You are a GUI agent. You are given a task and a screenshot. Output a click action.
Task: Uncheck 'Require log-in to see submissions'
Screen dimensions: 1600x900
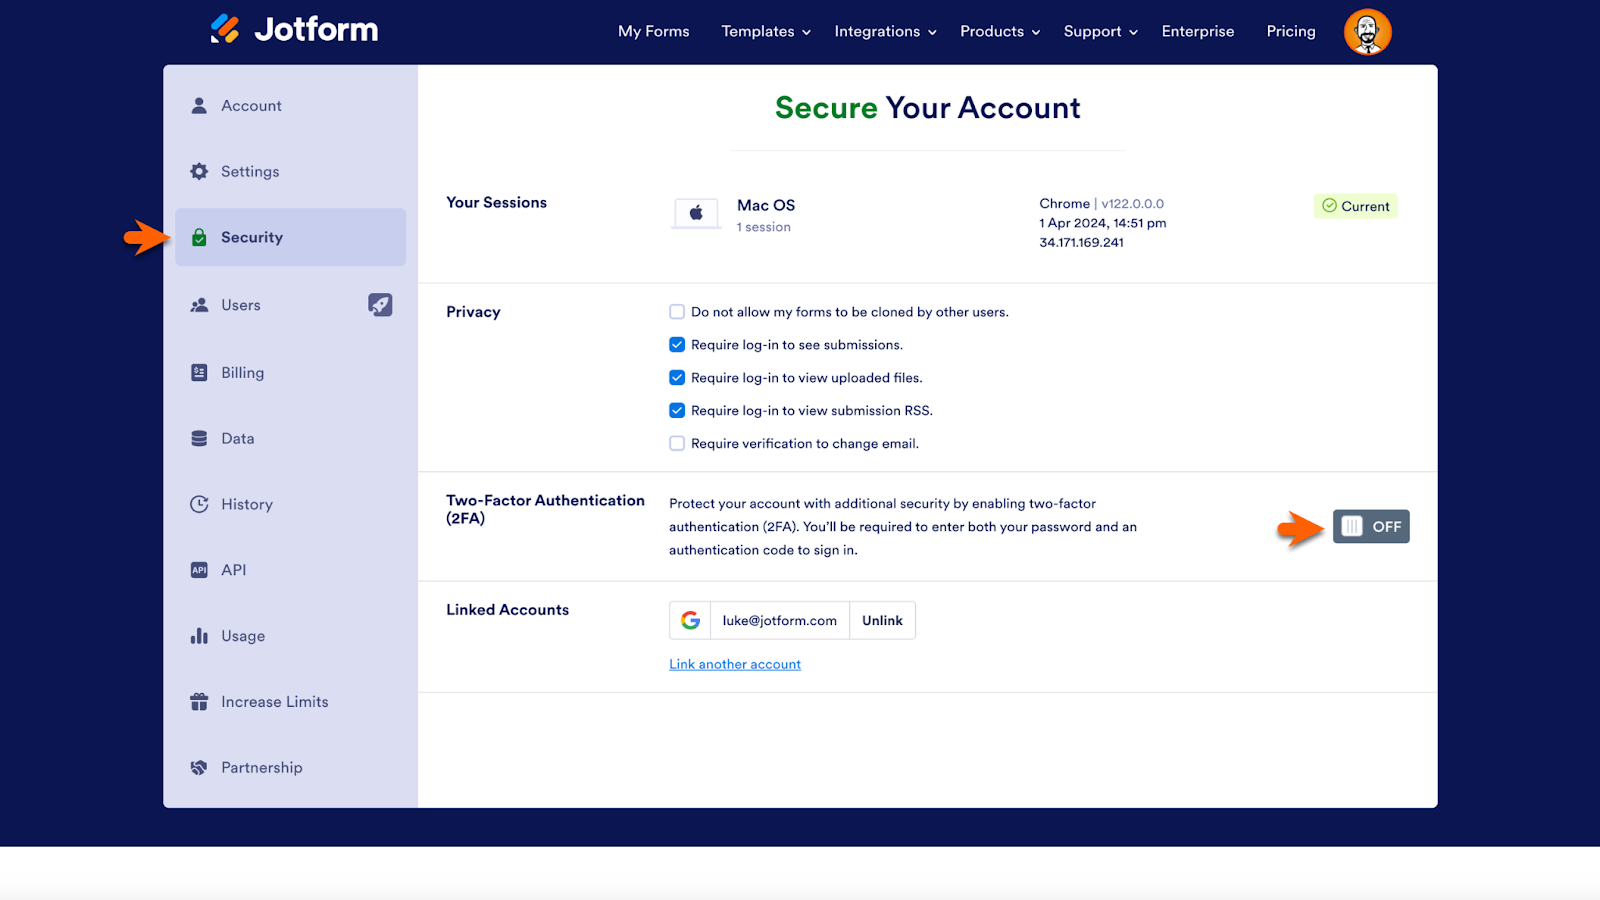(x=677, y=345)
